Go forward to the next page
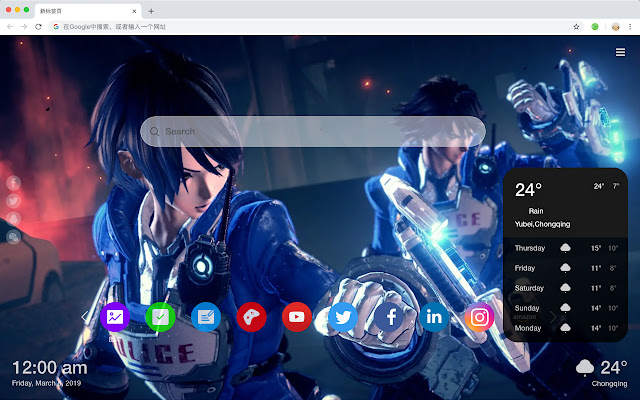This screenshot has width=640, height=400. (24, 27)
